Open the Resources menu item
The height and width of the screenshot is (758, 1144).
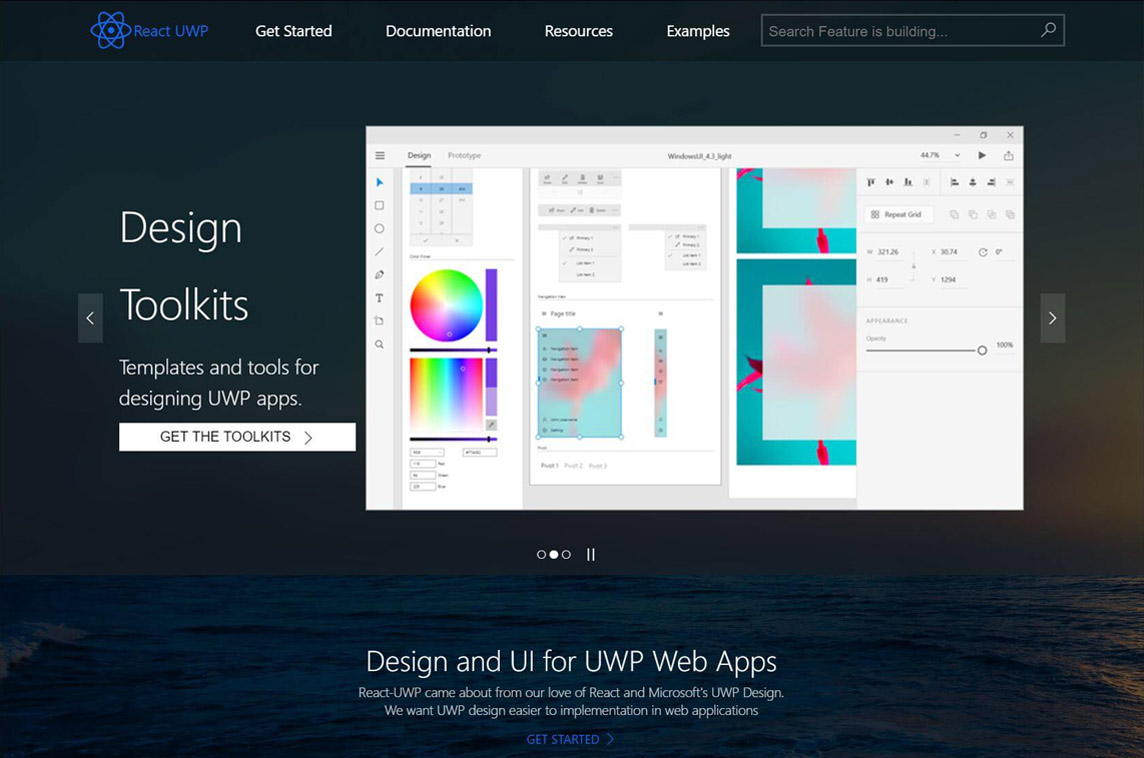pyautogui.click(x=579, y=31)
